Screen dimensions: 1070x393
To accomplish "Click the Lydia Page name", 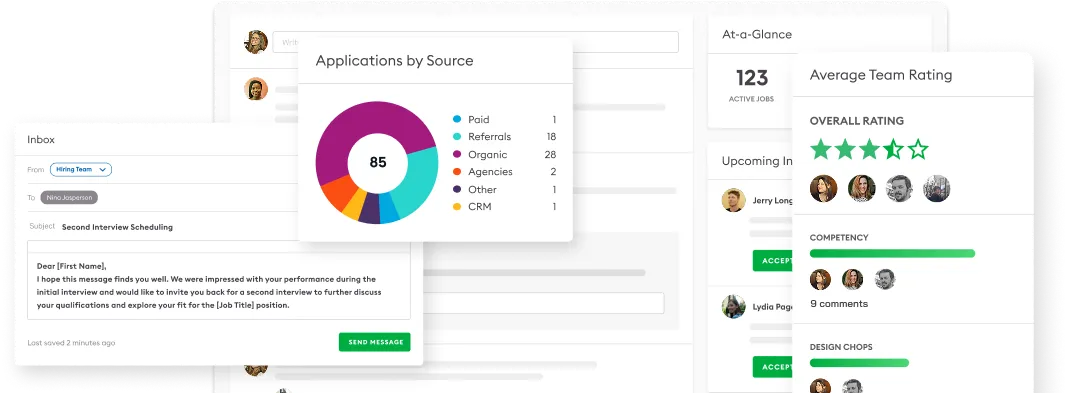I will pyautogui.click(x=773, y=307).
